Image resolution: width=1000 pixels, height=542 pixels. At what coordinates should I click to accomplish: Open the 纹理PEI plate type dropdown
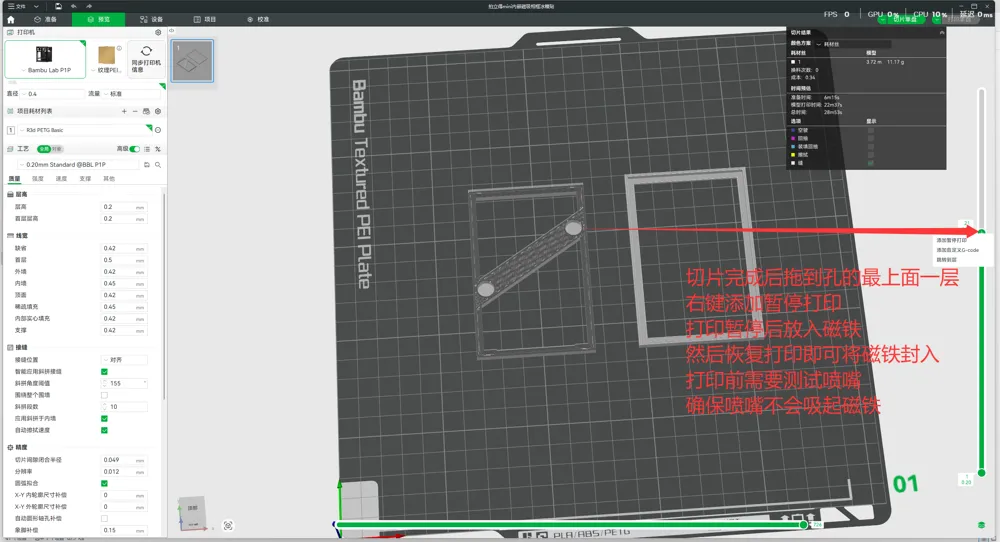coord(107,59)
